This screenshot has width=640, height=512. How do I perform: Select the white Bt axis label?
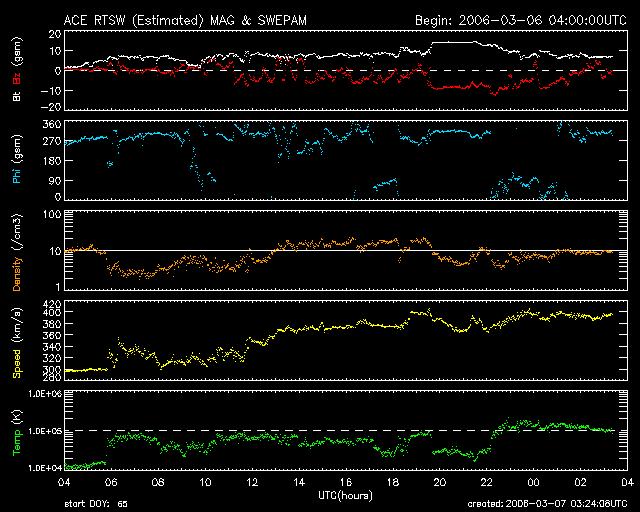coord(17,96)
